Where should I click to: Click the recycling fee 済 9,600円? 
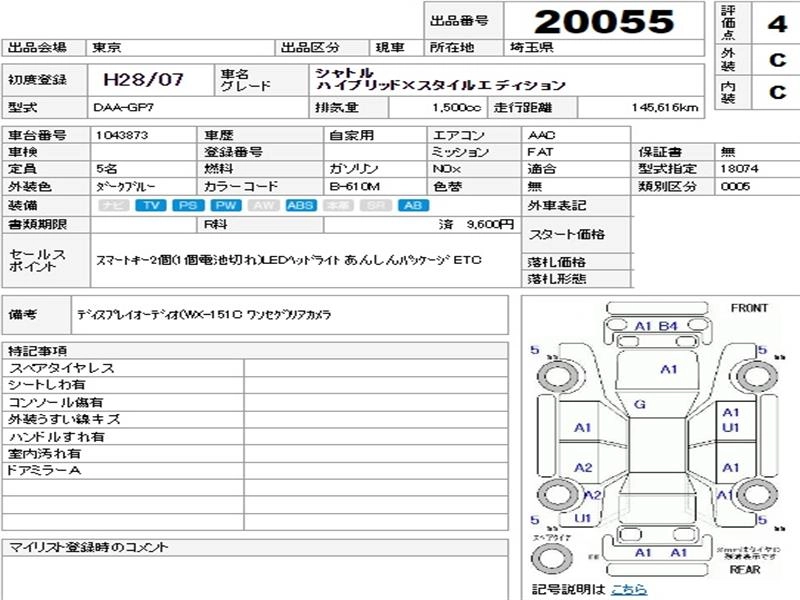(477, 224)
